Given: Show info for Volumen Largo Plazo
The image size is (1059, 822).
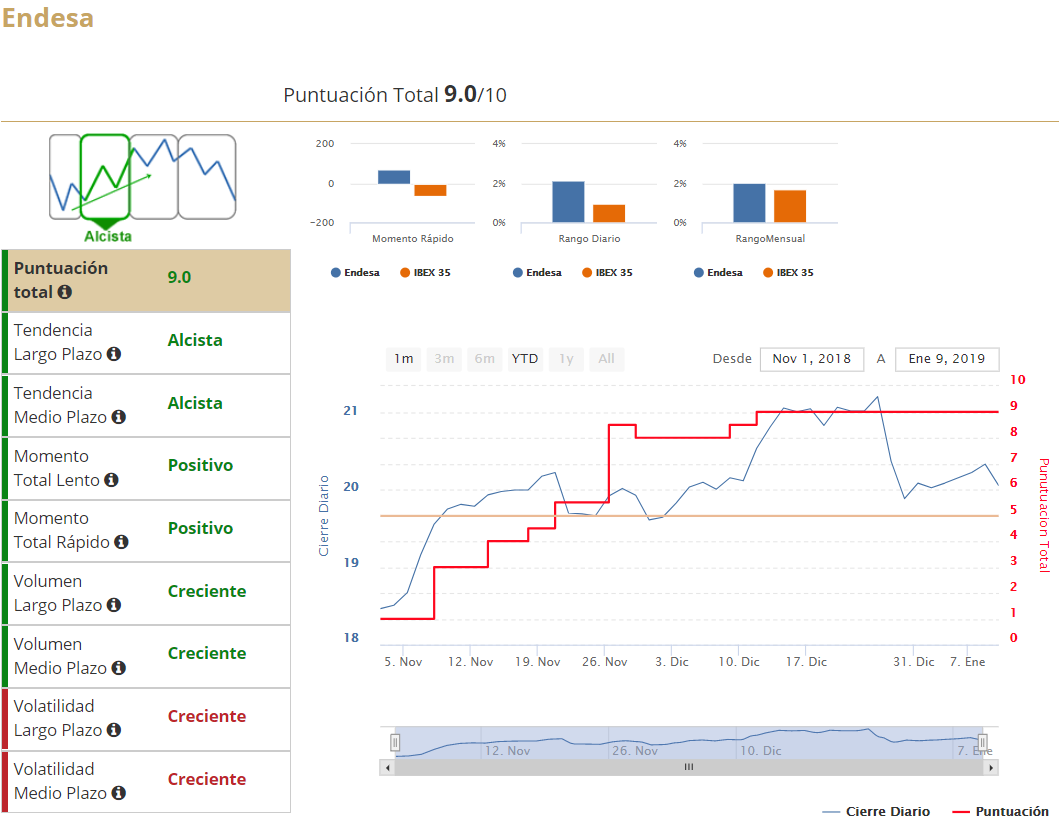Looking at the screenshot, I should coord(114,606).
